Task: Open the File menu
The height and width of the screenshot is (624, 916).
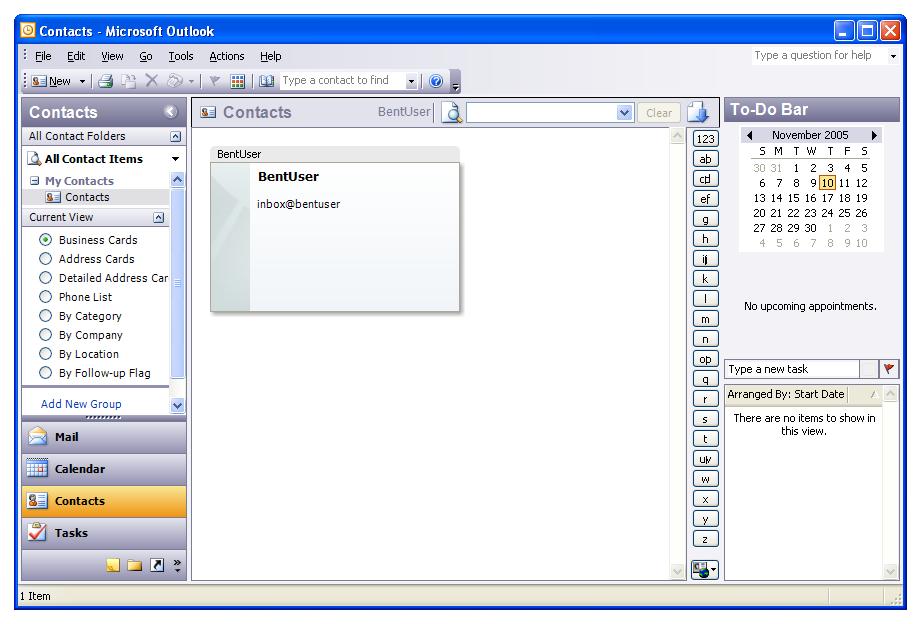Action: [43, 56]
